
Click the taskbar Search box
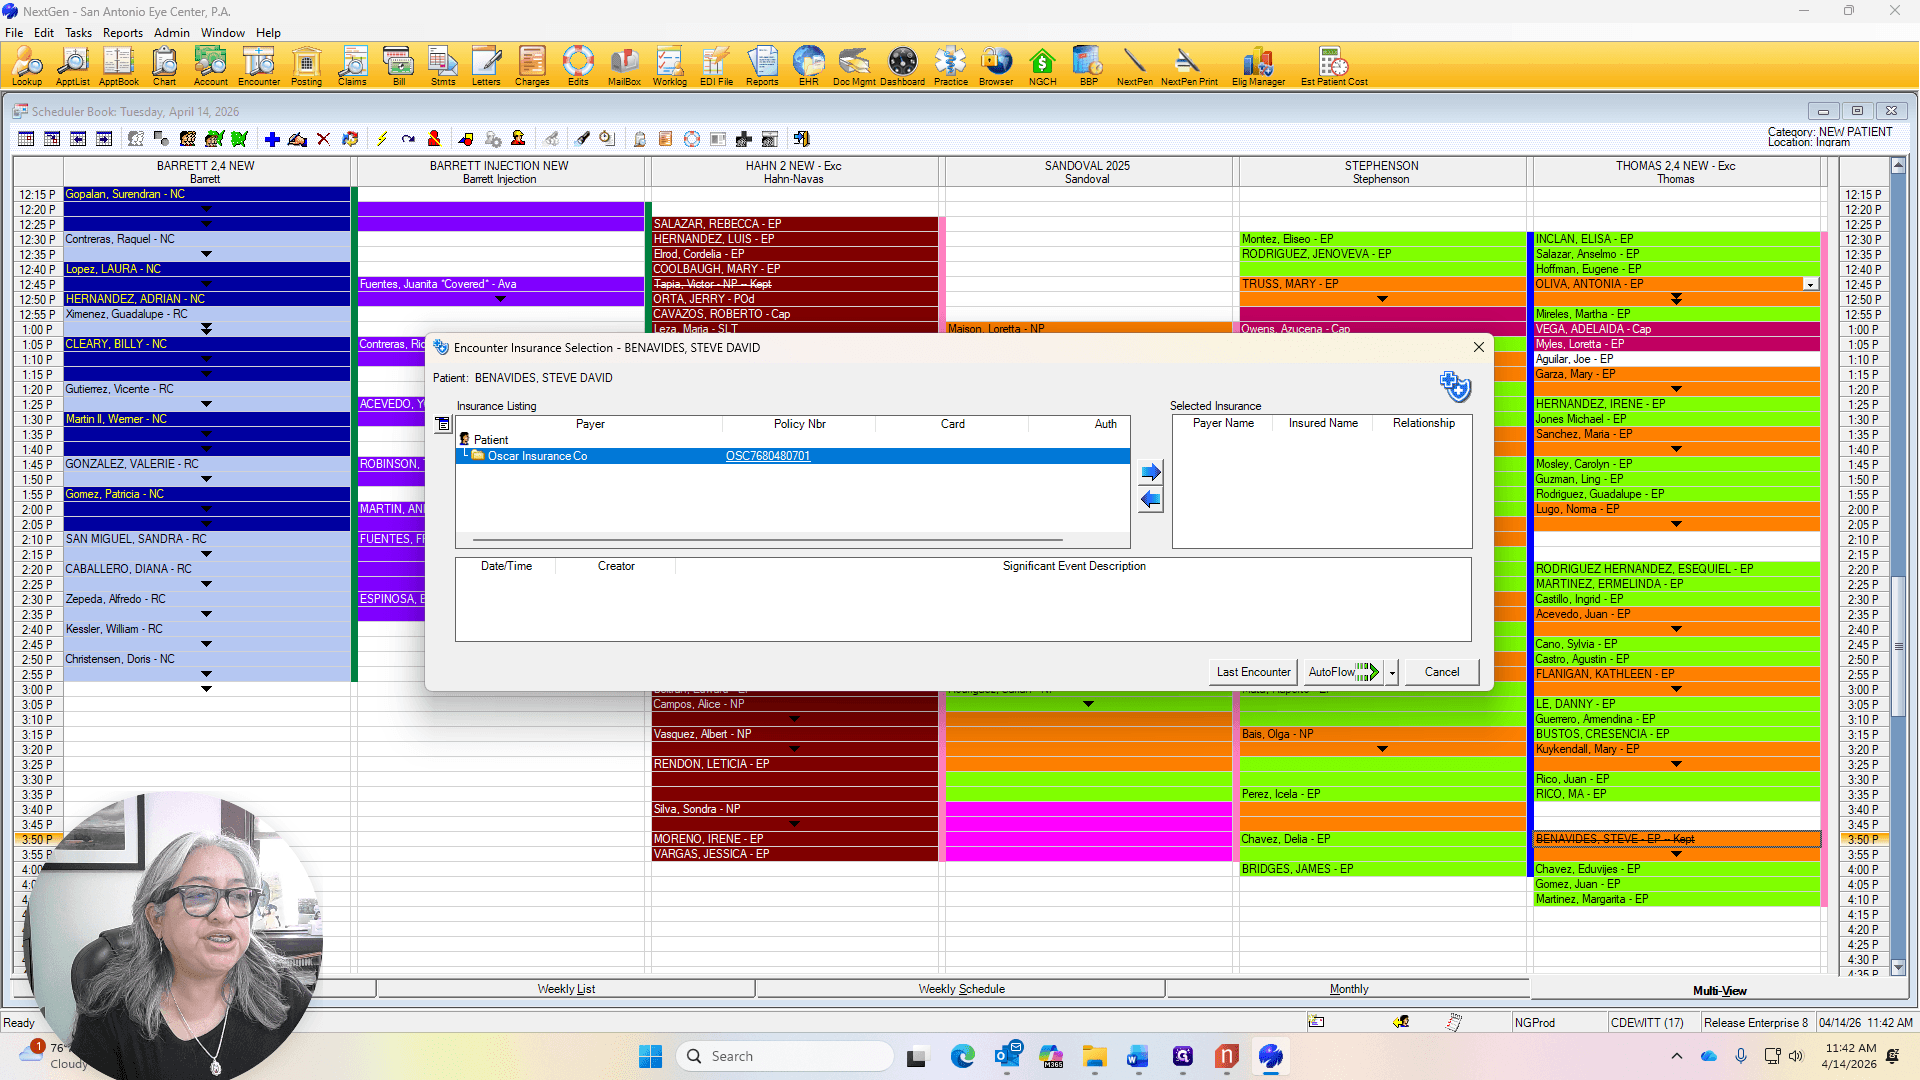click(x=785, y=1057)
